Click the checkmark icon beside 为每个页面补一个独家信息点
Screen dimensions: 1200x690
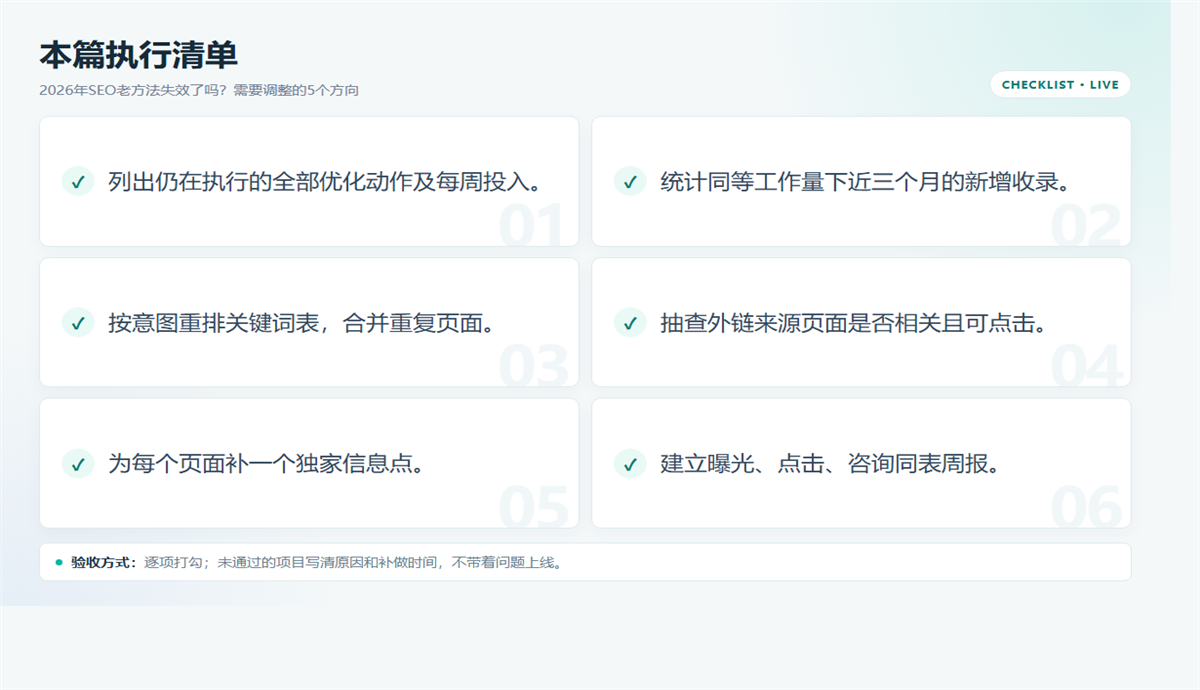point(78,464)
